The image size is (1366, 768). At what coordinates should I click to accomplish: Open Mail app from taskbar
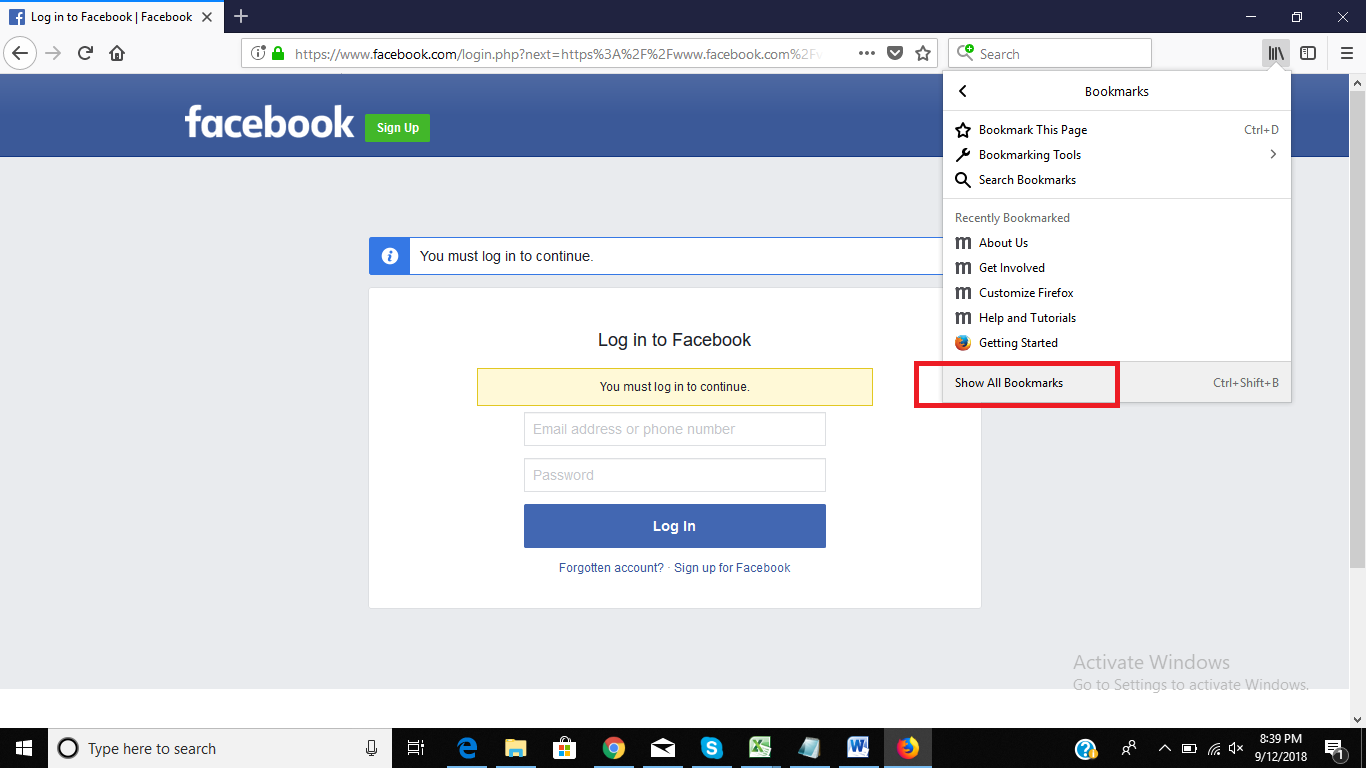(663, 748)
